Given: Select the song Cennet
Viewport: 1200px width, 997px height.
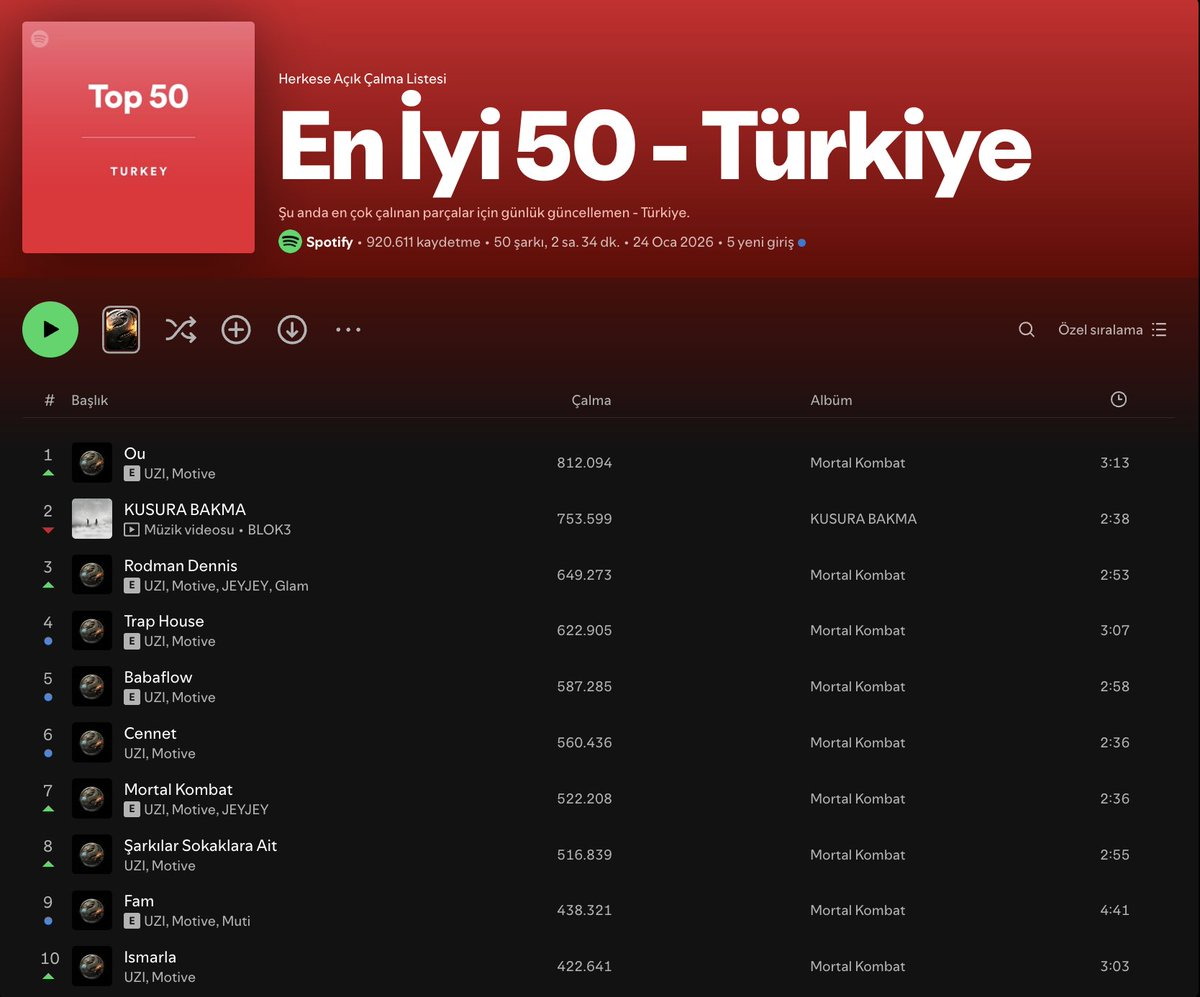Looking at the screenshot, I should point(150,733).
